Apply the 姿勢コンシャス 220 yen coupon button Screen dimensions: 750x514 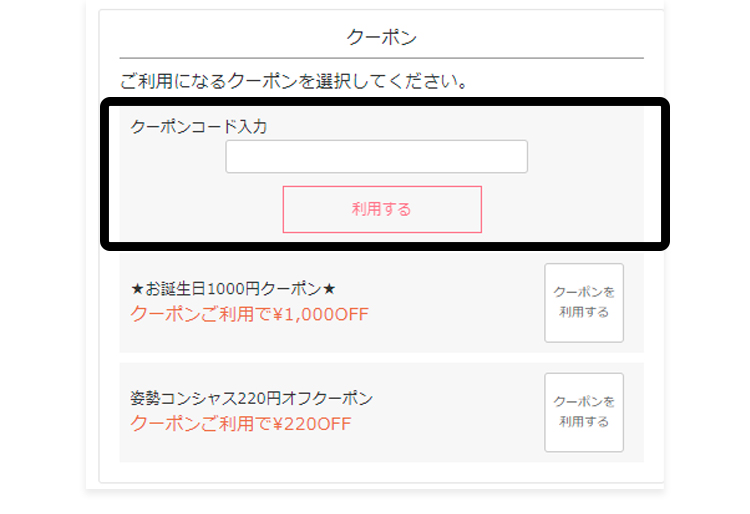tap(584, 413)
